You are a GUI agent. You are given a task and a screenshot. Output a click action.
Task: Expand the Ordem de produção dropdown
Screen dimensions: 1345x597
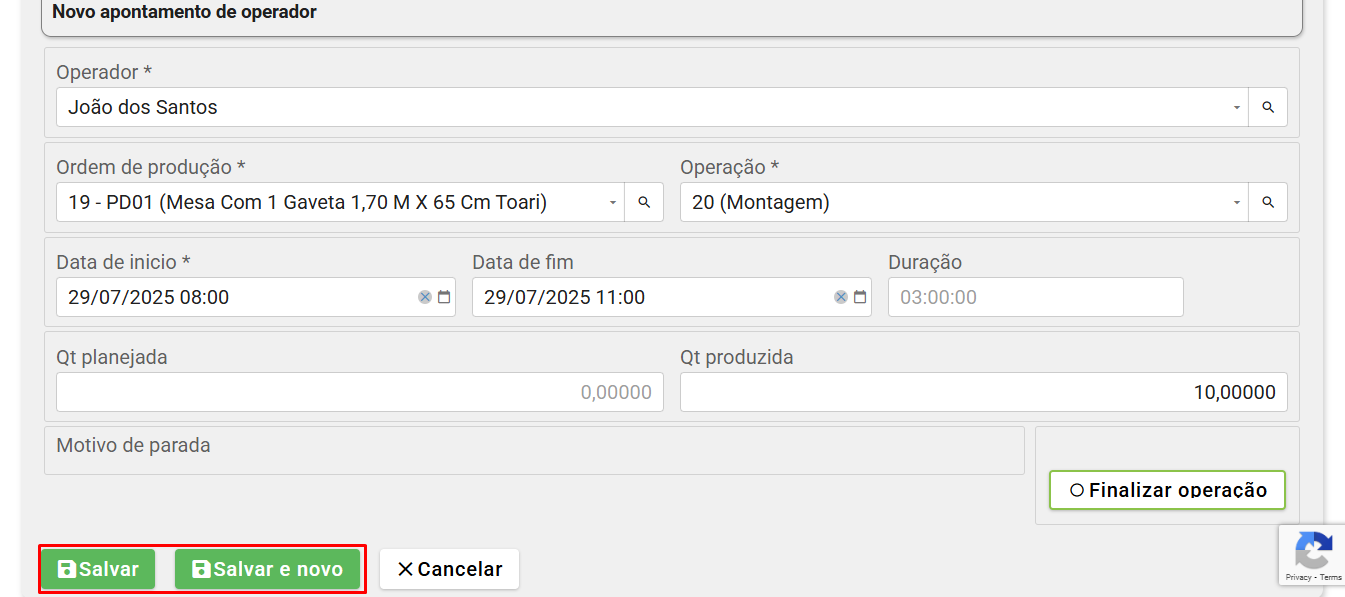613,202
